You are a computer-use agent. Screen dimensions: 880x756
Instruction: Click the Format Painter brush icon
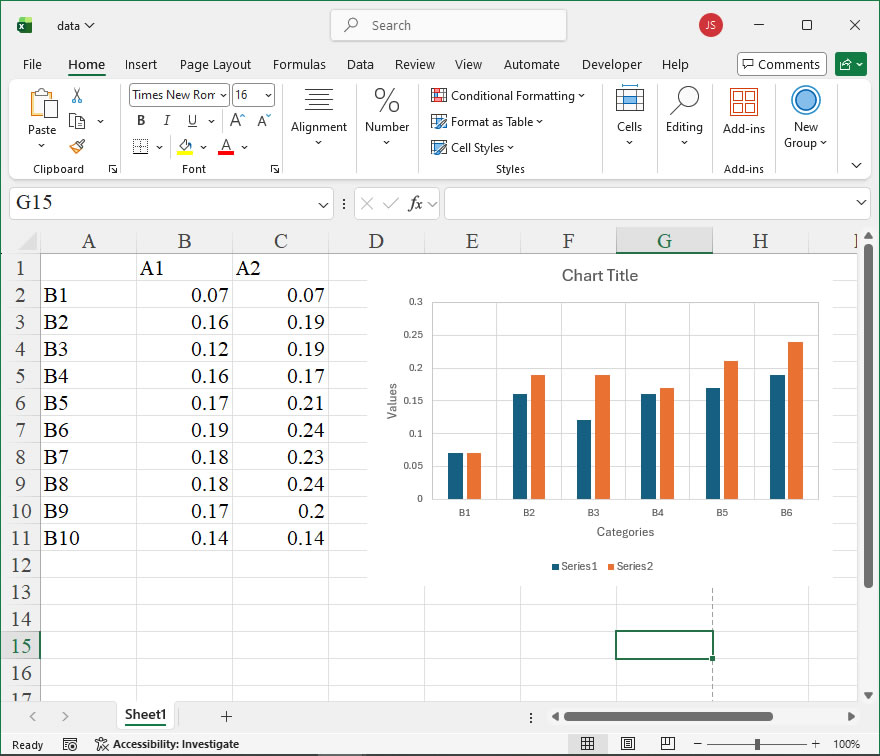(x=77, y=146)
